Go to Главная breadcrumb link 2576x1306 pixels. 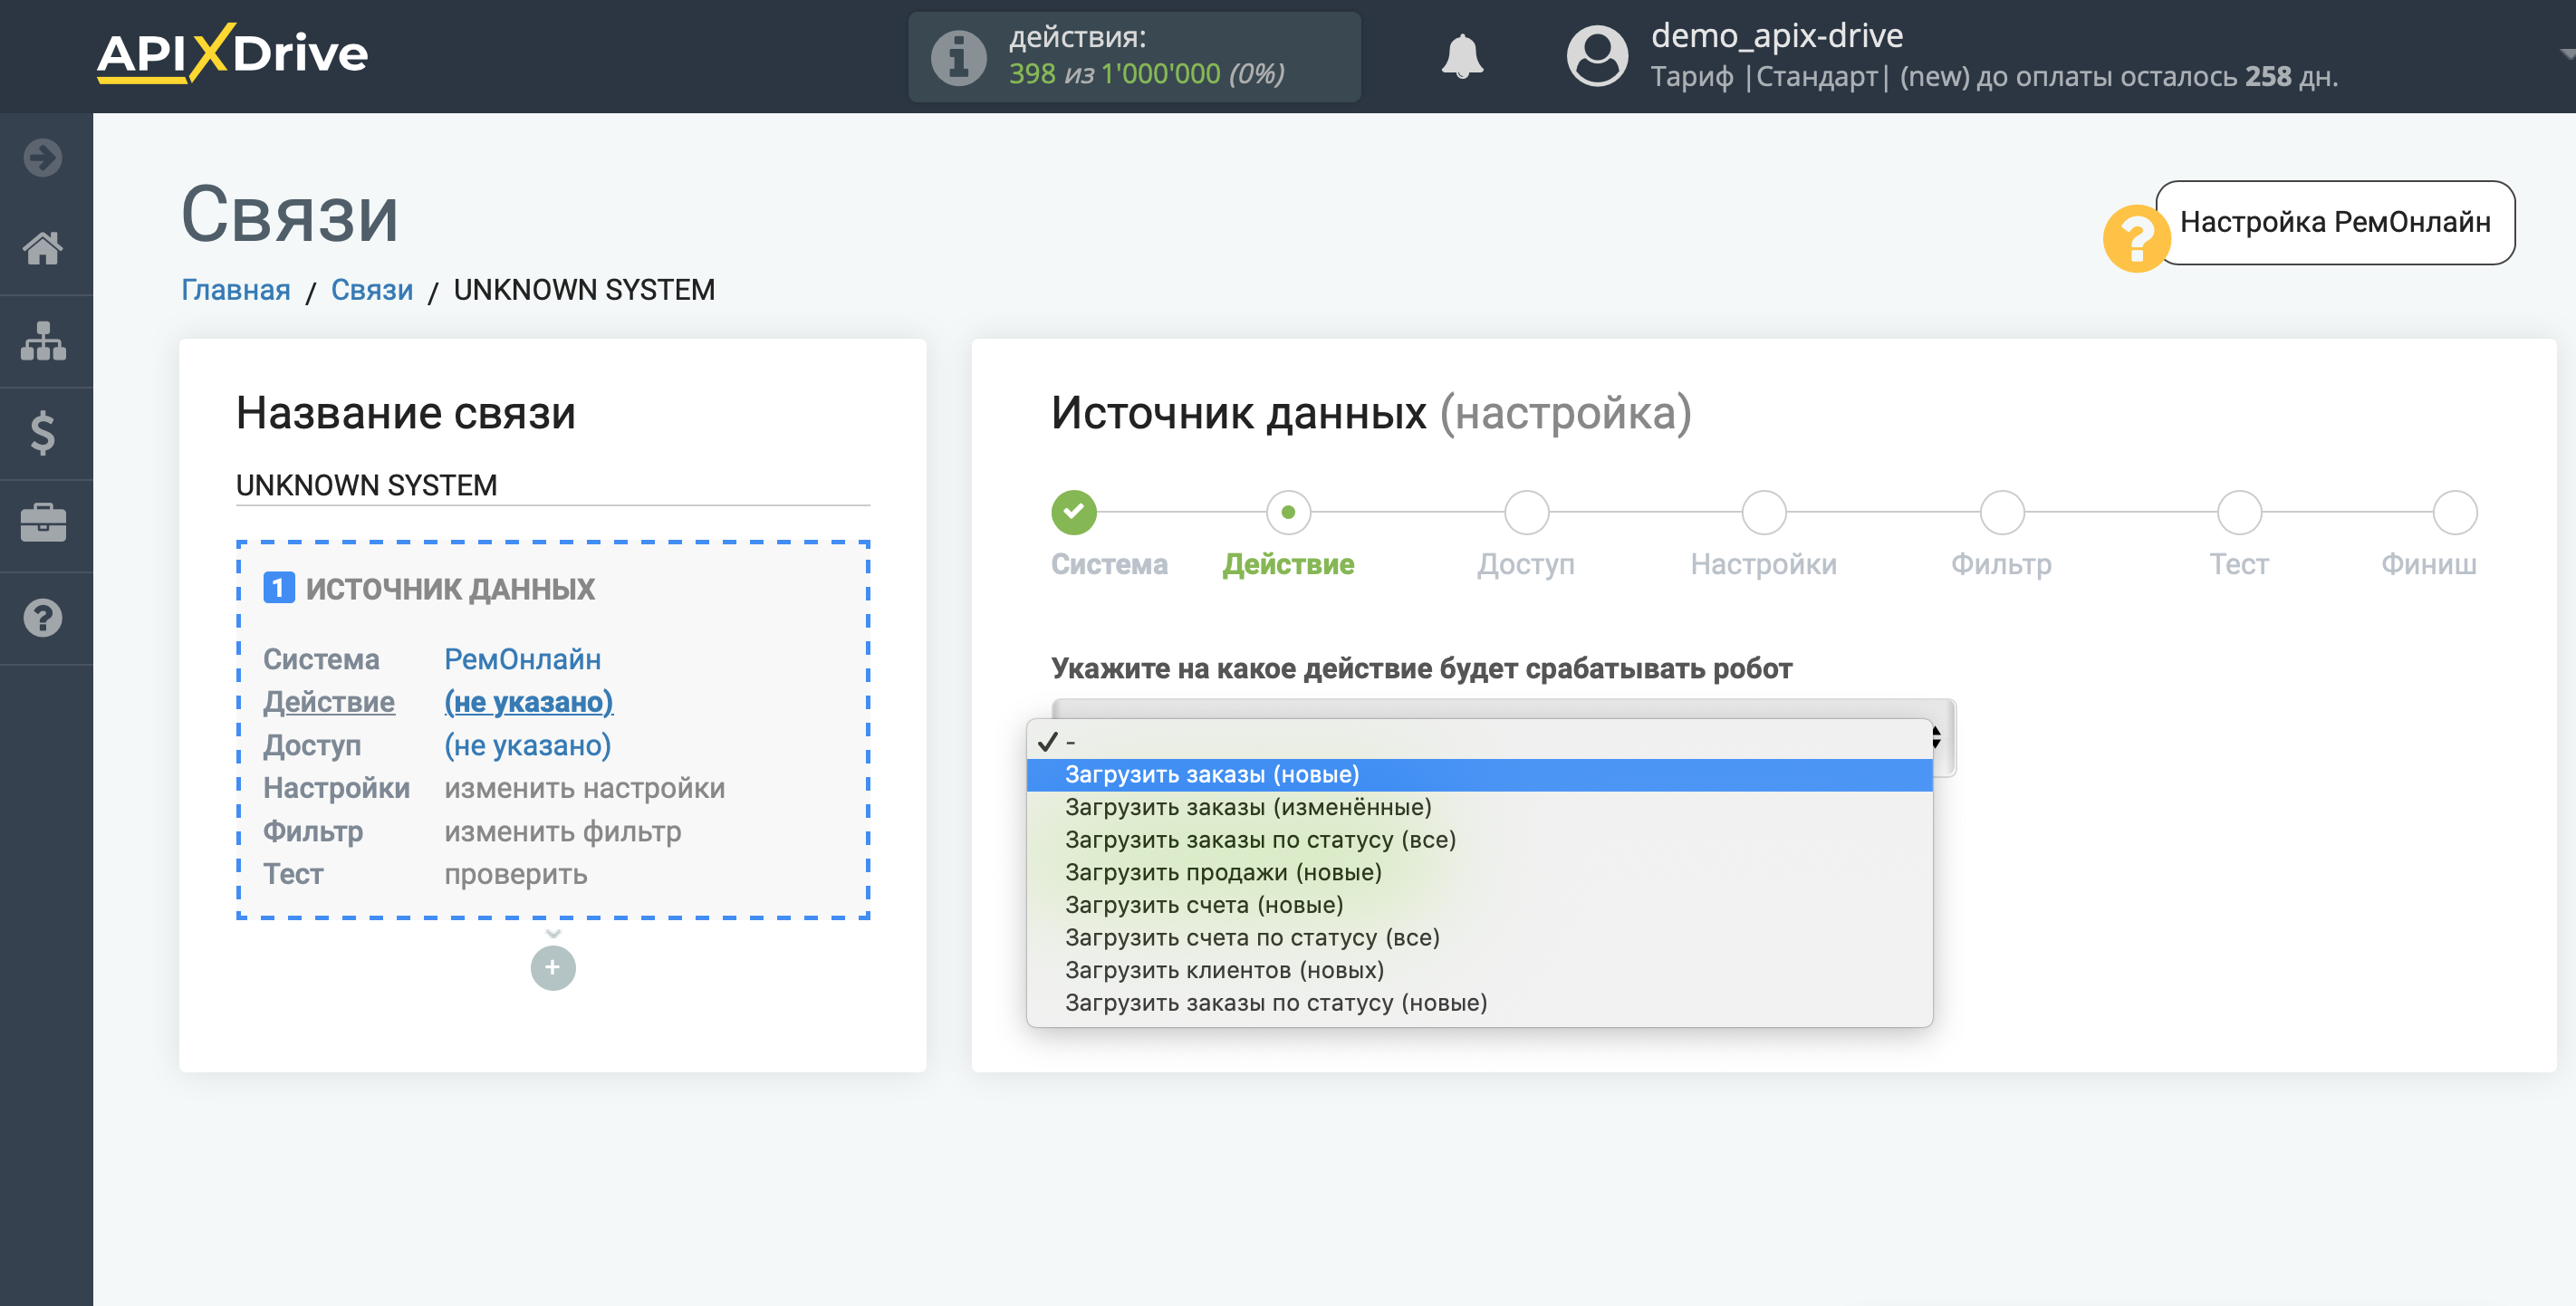pyautogui.click(x=236, y=290)
